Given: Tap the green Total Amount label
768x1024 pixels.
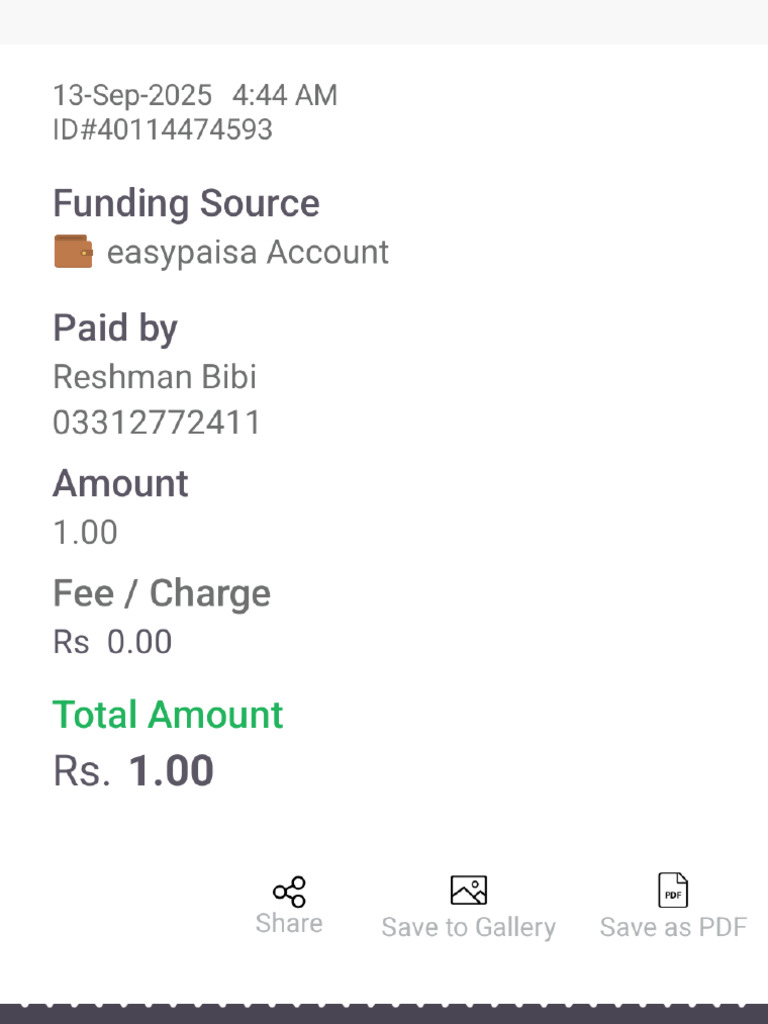Looking at the screenshot, I should point(168,714).
